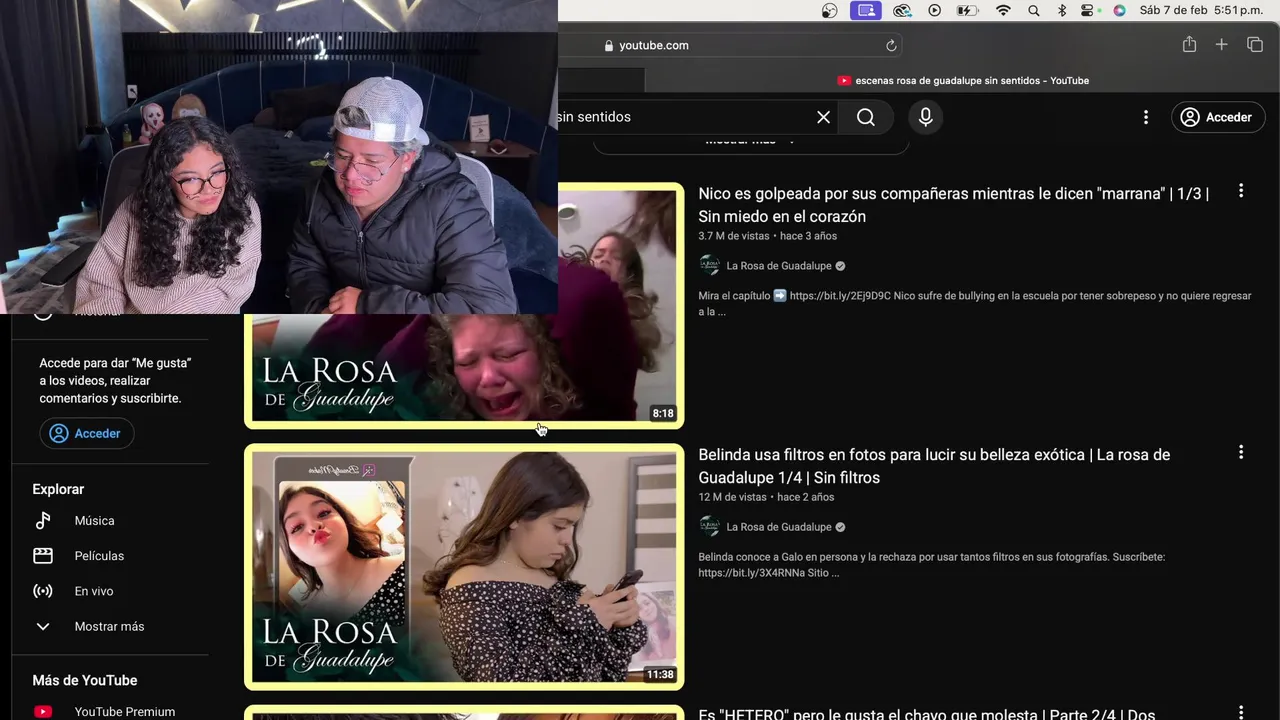This screenshot has height=720, width=1280.
Task: Show Safari tab overview
Action: (x=1255, y=45)
